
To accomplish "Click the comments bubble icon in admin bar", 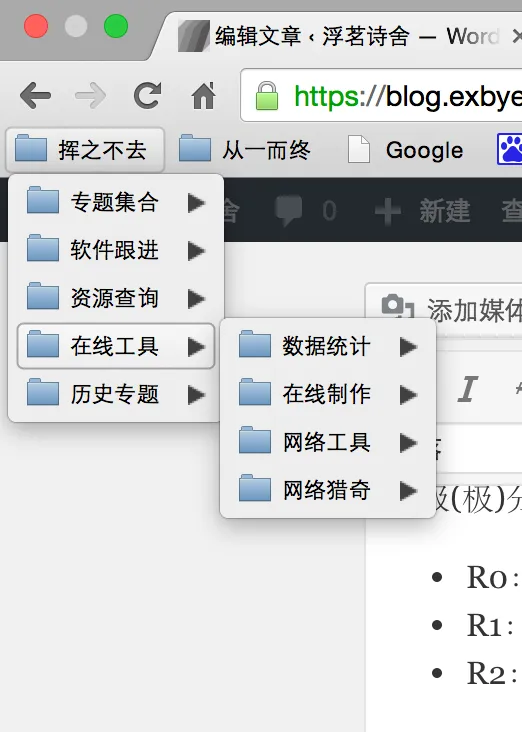I will click(289, 211).
